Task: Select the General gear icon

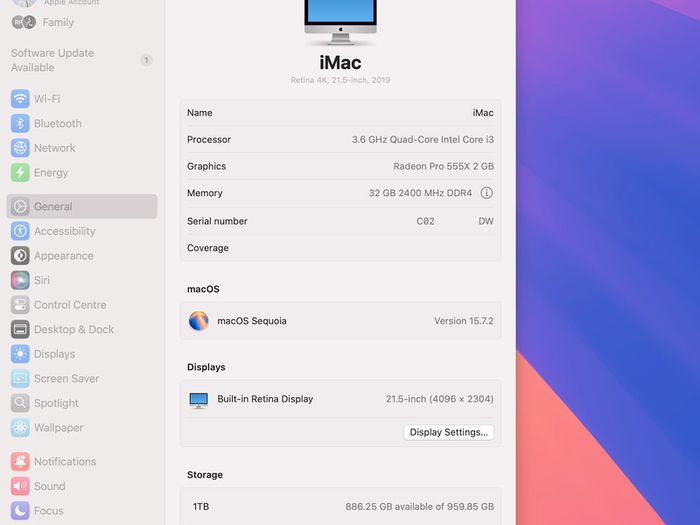Action: (x=20, y=206)
